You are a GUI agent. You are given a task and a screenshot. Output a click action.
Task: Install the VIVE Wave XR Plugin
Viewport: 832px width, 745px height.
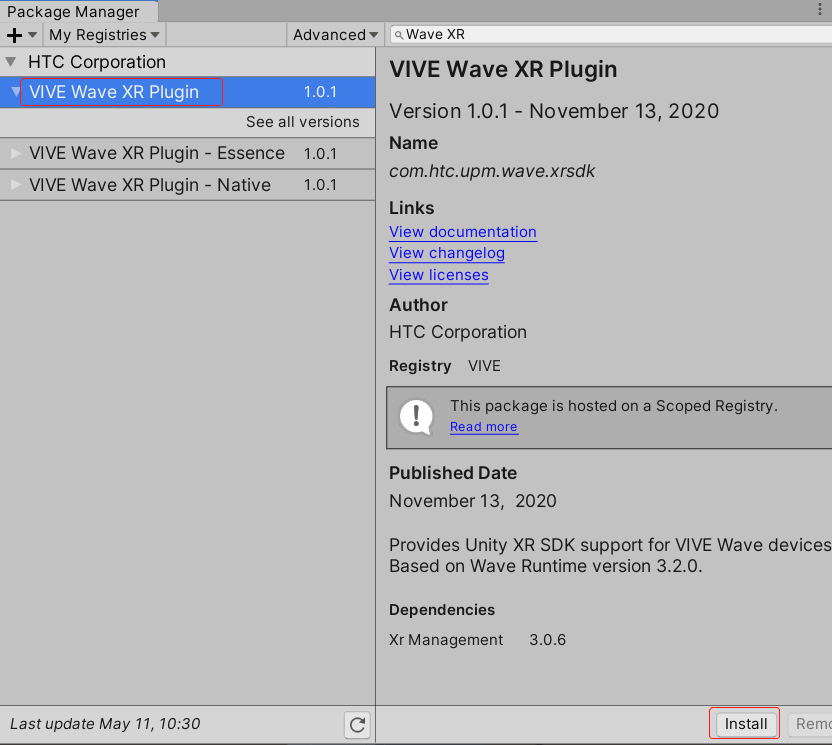745,724
